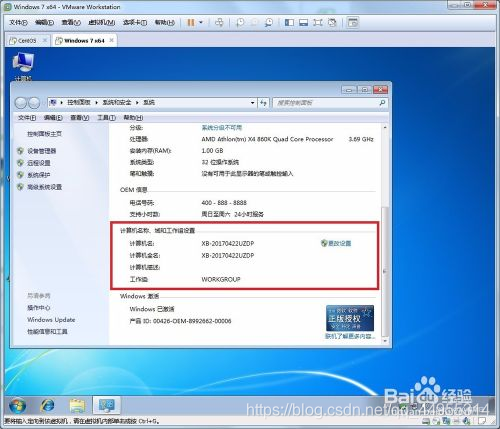This screenshot has height=429, width=500.
Task: Click the VMware suspend (pause) toolbar button
Action: 191,23
